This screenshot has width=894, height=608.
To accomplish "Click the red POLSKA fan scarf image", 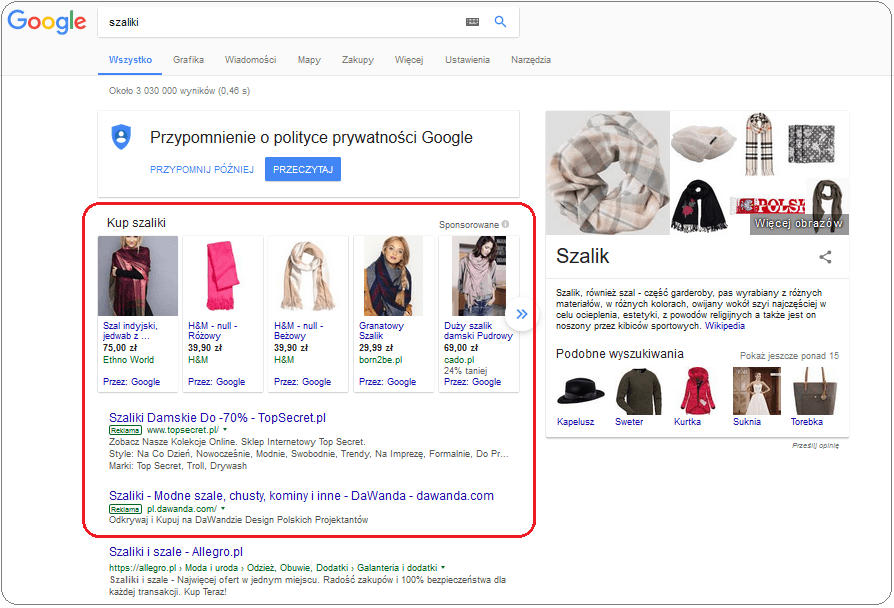I will 767,206.
